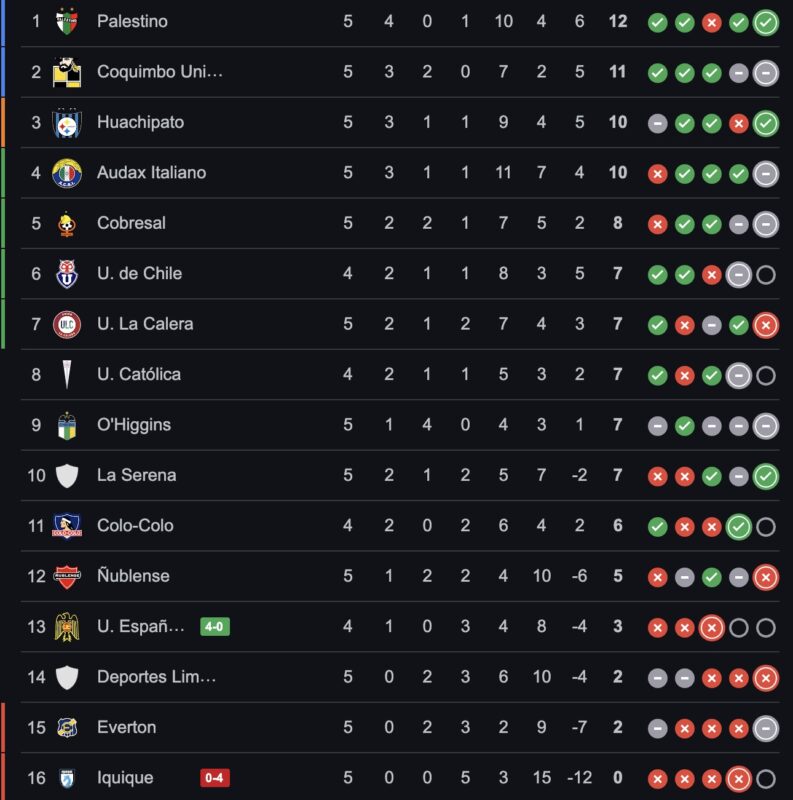Click the Huachipato club logo
Screen dimensions: 793x800
click(65, 121)
